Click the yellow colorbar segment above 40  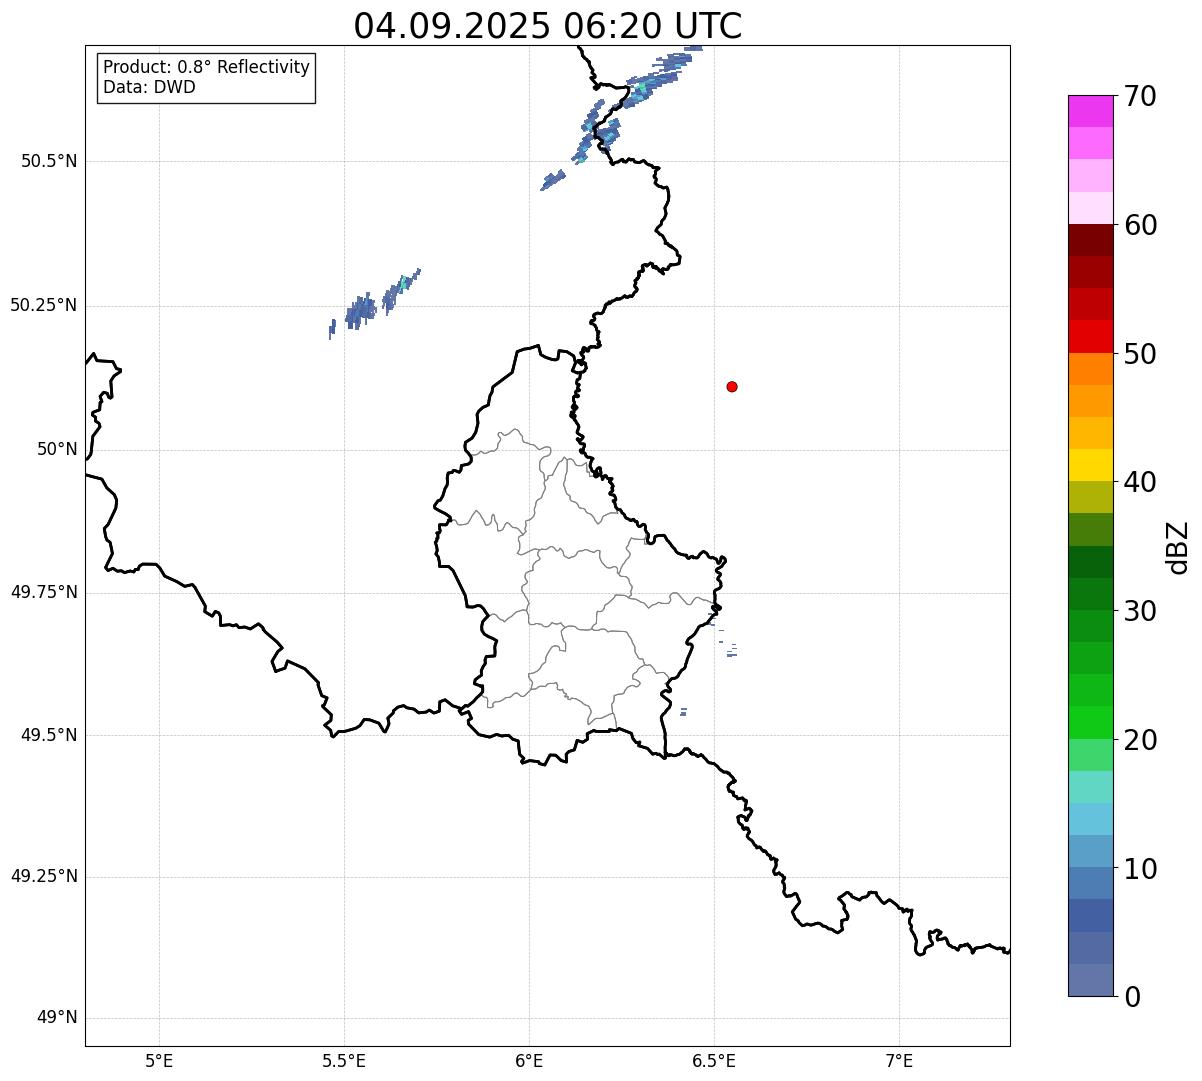point(1090,465)
